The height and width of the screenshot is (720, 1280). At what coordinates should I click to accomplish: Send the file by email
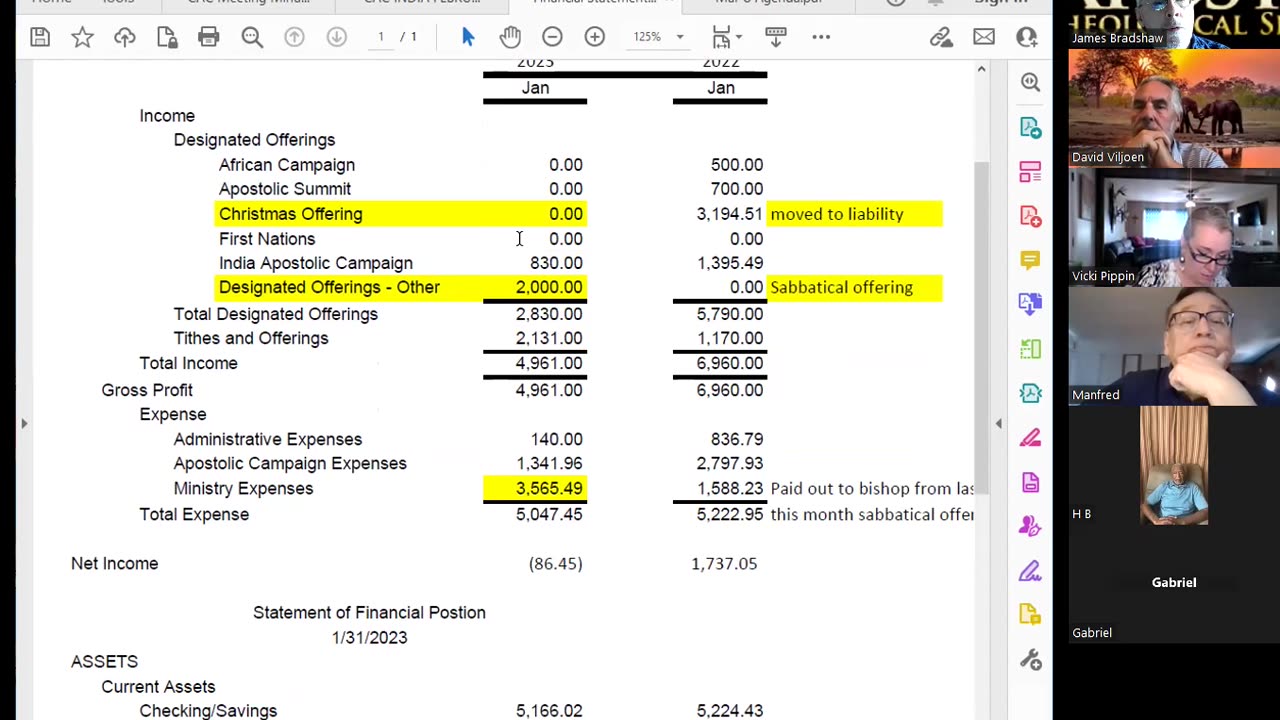(984, 37)
